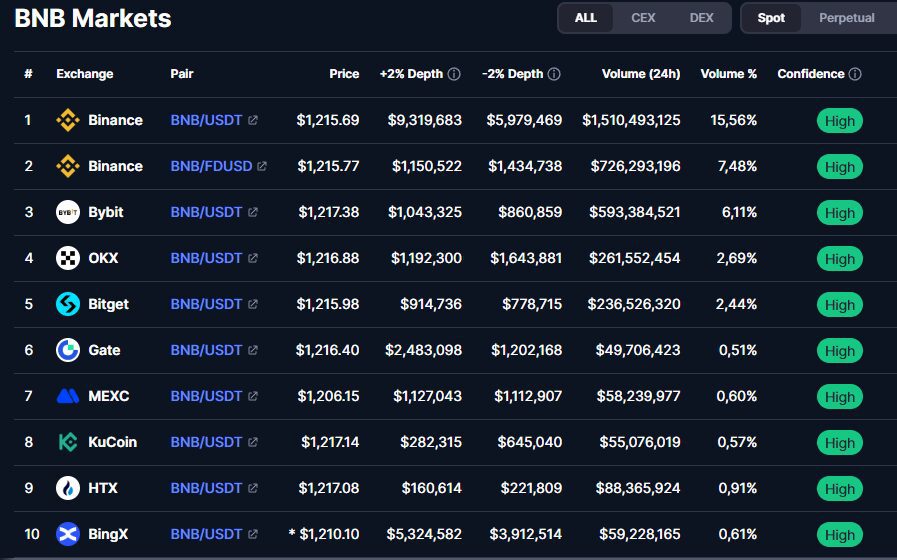Click the -2% depth value $3,912,514

pyautogui.click(x=525, y=534)
